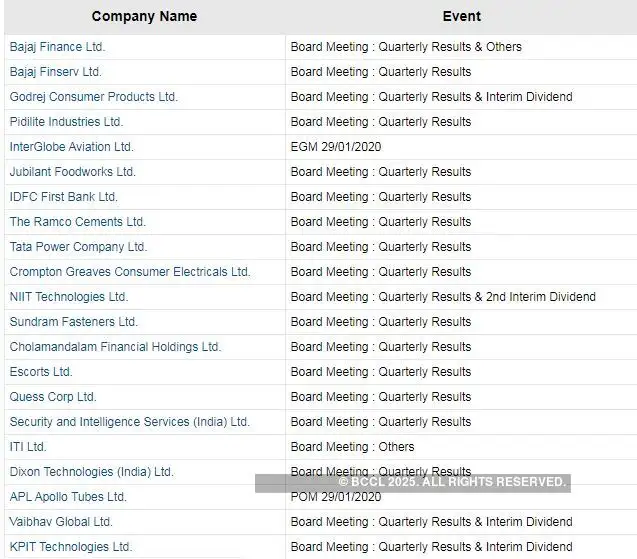Open the IDFC First Bank Ltd. link

coord(63,197)
